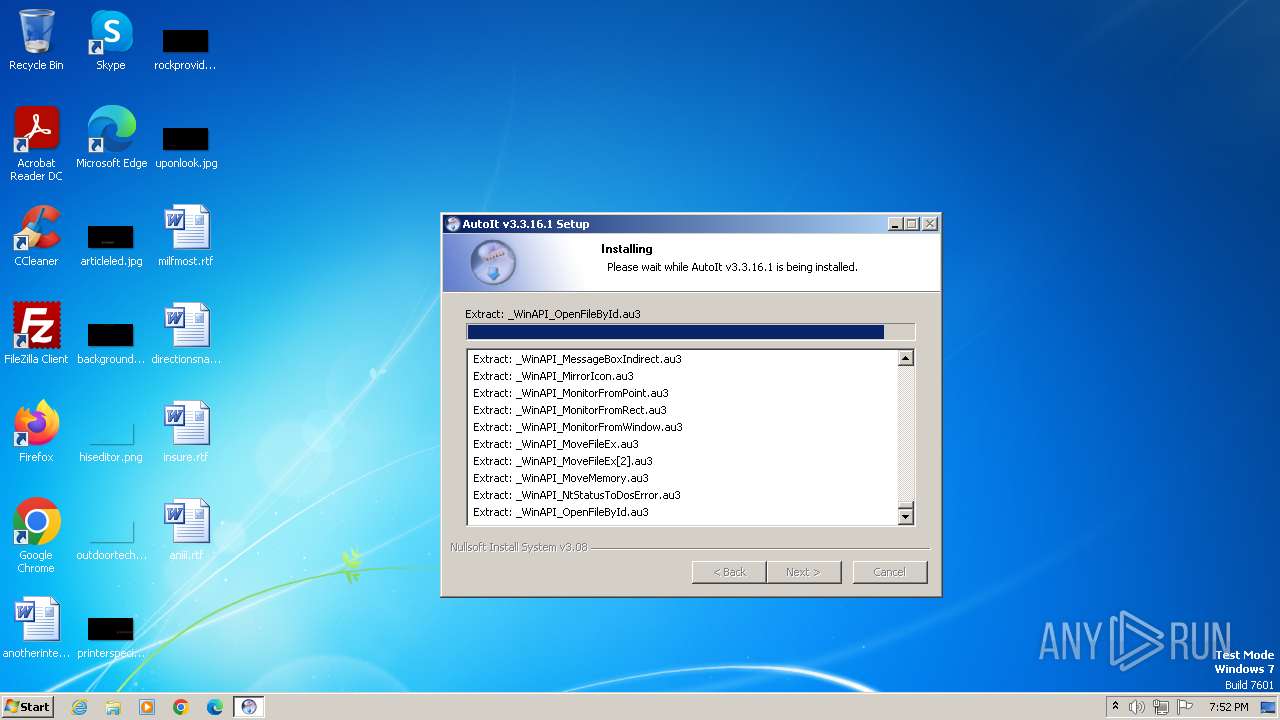Click log line _WinAPI_MonitorFromPoint.au3
This screenshot has height=720, width=1280.
tap(571, 393)
